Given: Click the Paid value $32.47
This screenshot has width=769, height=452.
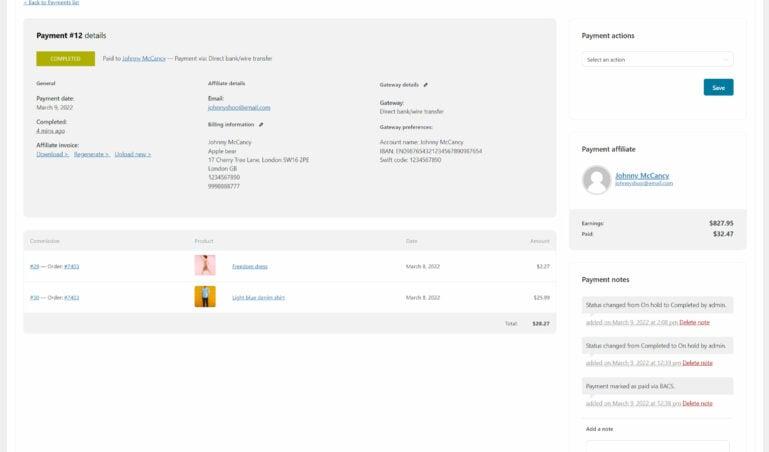Looking at the screenshot, I should tap(723, 234).
